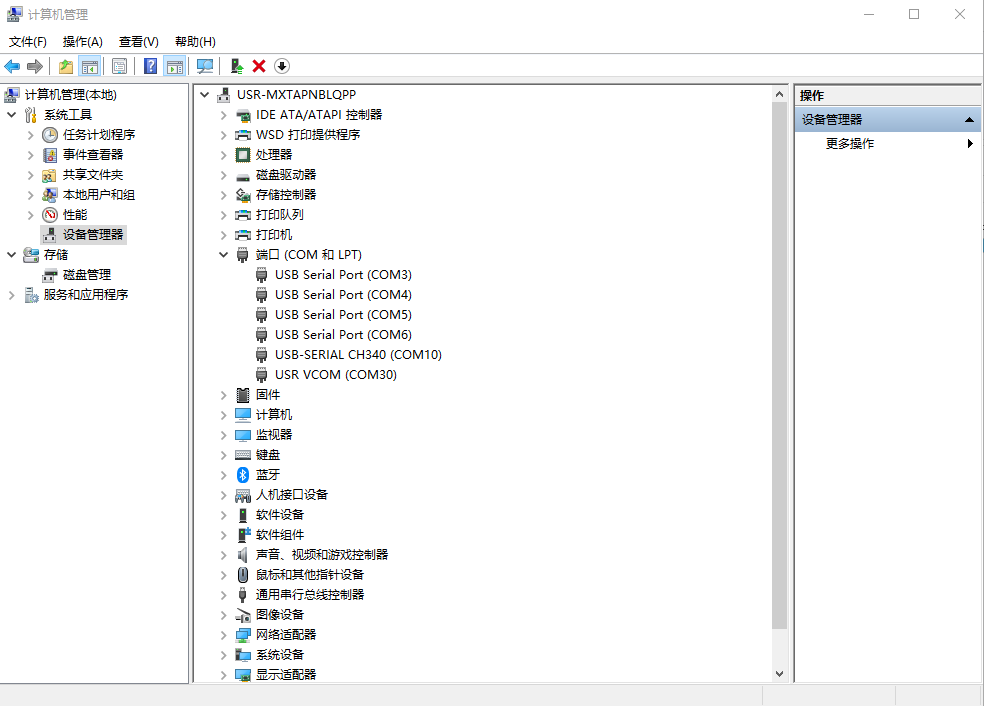Click the camera icon beside 图像设备
The width and height of the screenshot is (984, 706).
coord(243,615)
